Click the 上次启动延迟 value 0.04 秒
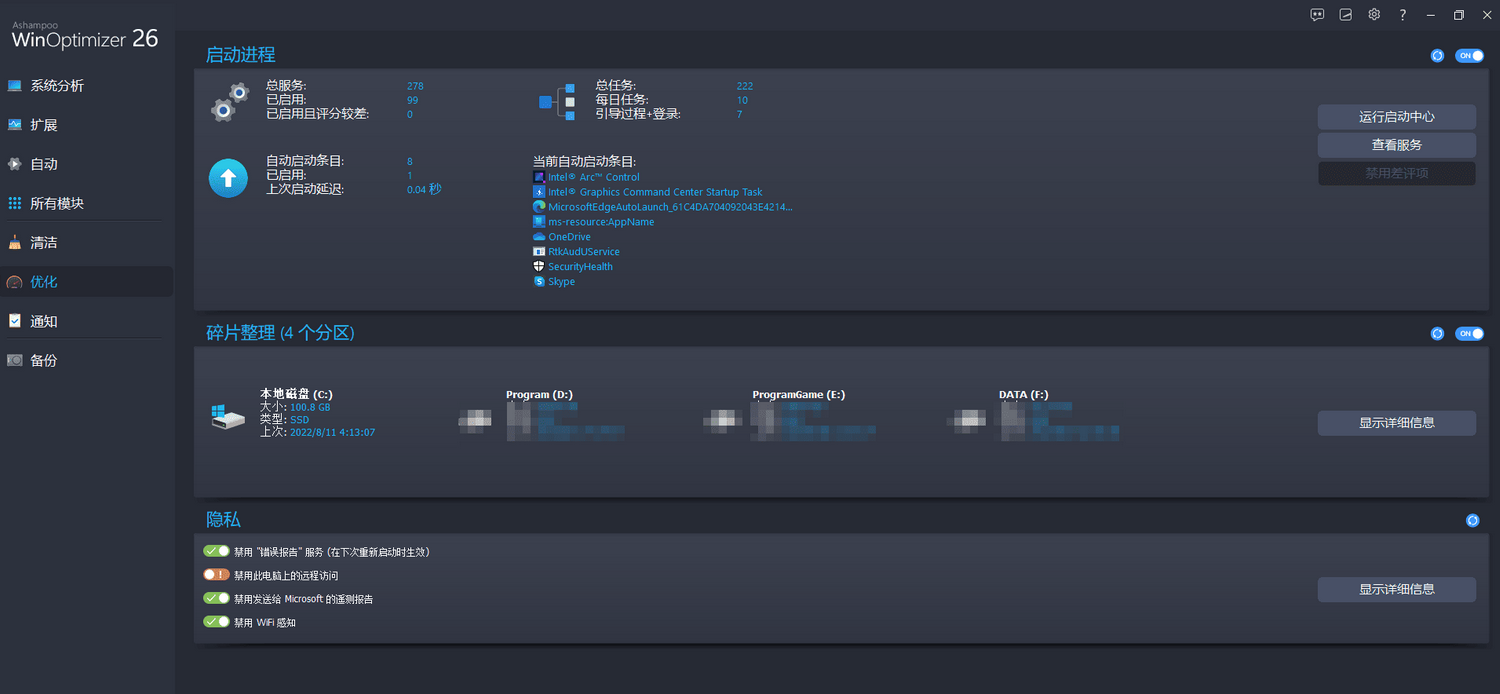The image size is (1500, 694). coord(424,189)
